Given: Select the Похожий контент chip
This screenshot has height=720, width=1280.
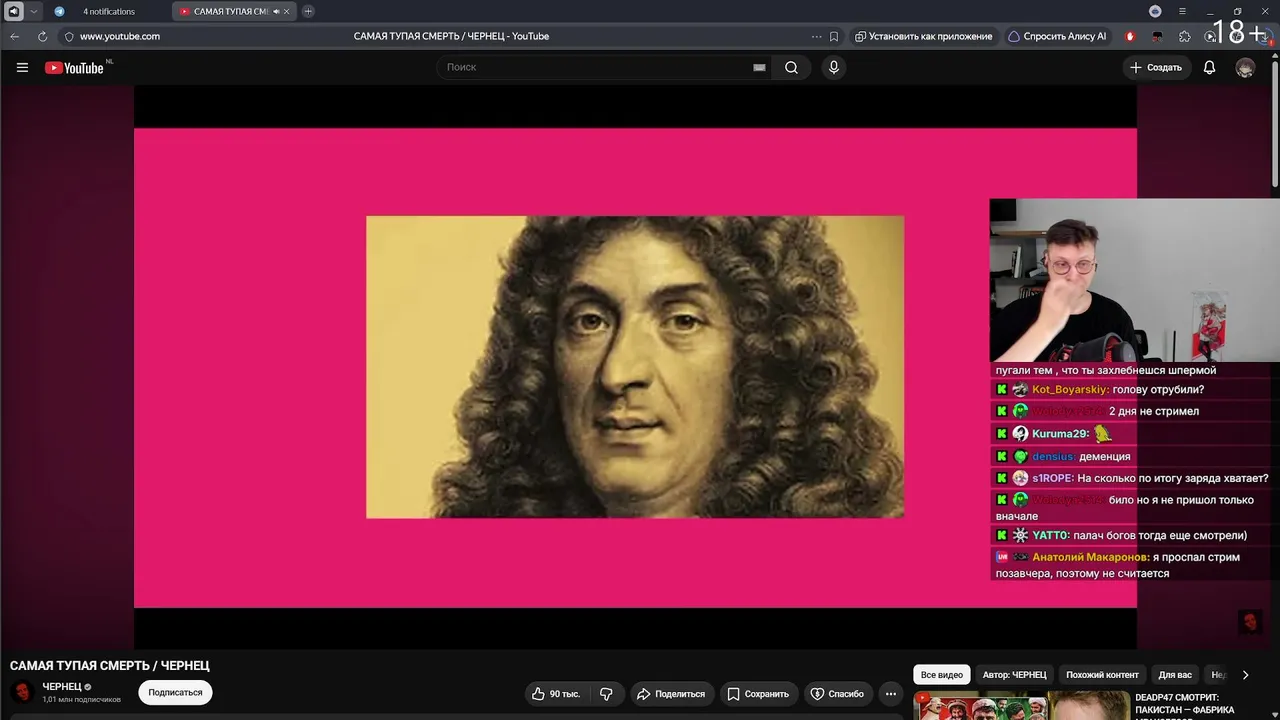Looking at the screenshot, I should point(1102,675).
